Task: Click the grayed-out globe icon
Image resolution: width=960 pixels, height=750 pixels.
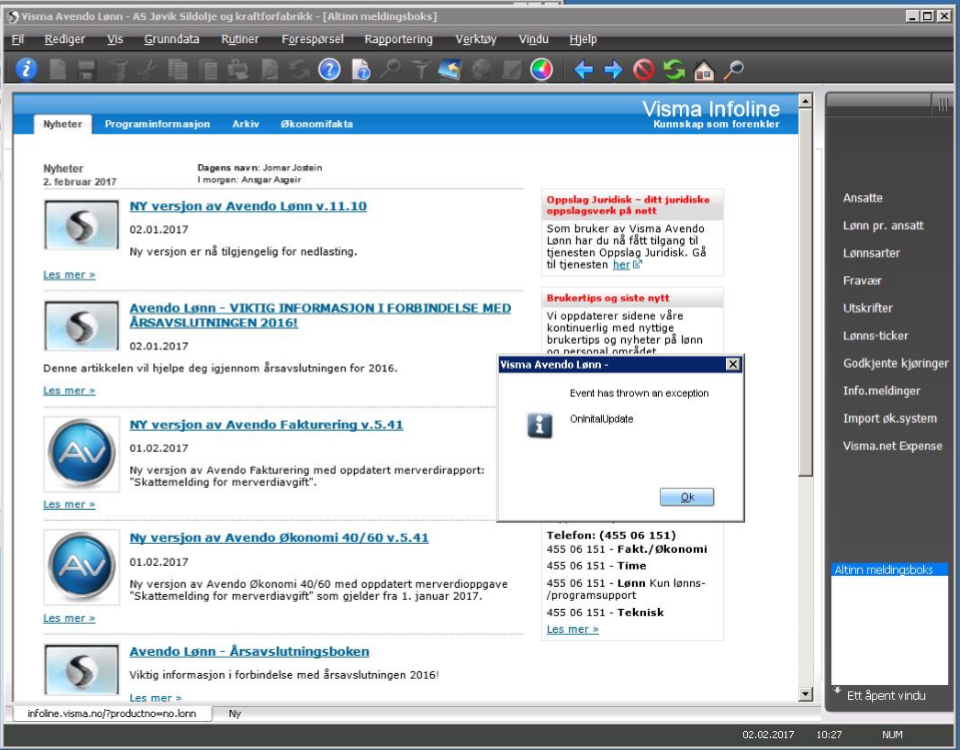Action: [481, 70]
